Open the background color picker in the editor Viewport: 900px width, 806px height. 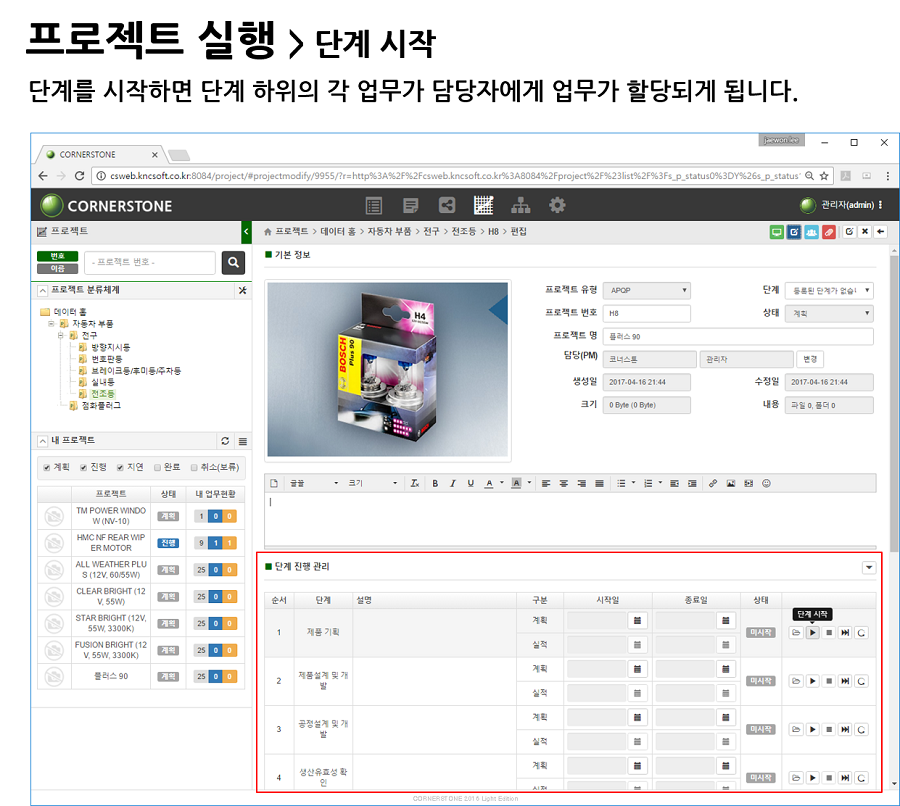coord(520,483)
